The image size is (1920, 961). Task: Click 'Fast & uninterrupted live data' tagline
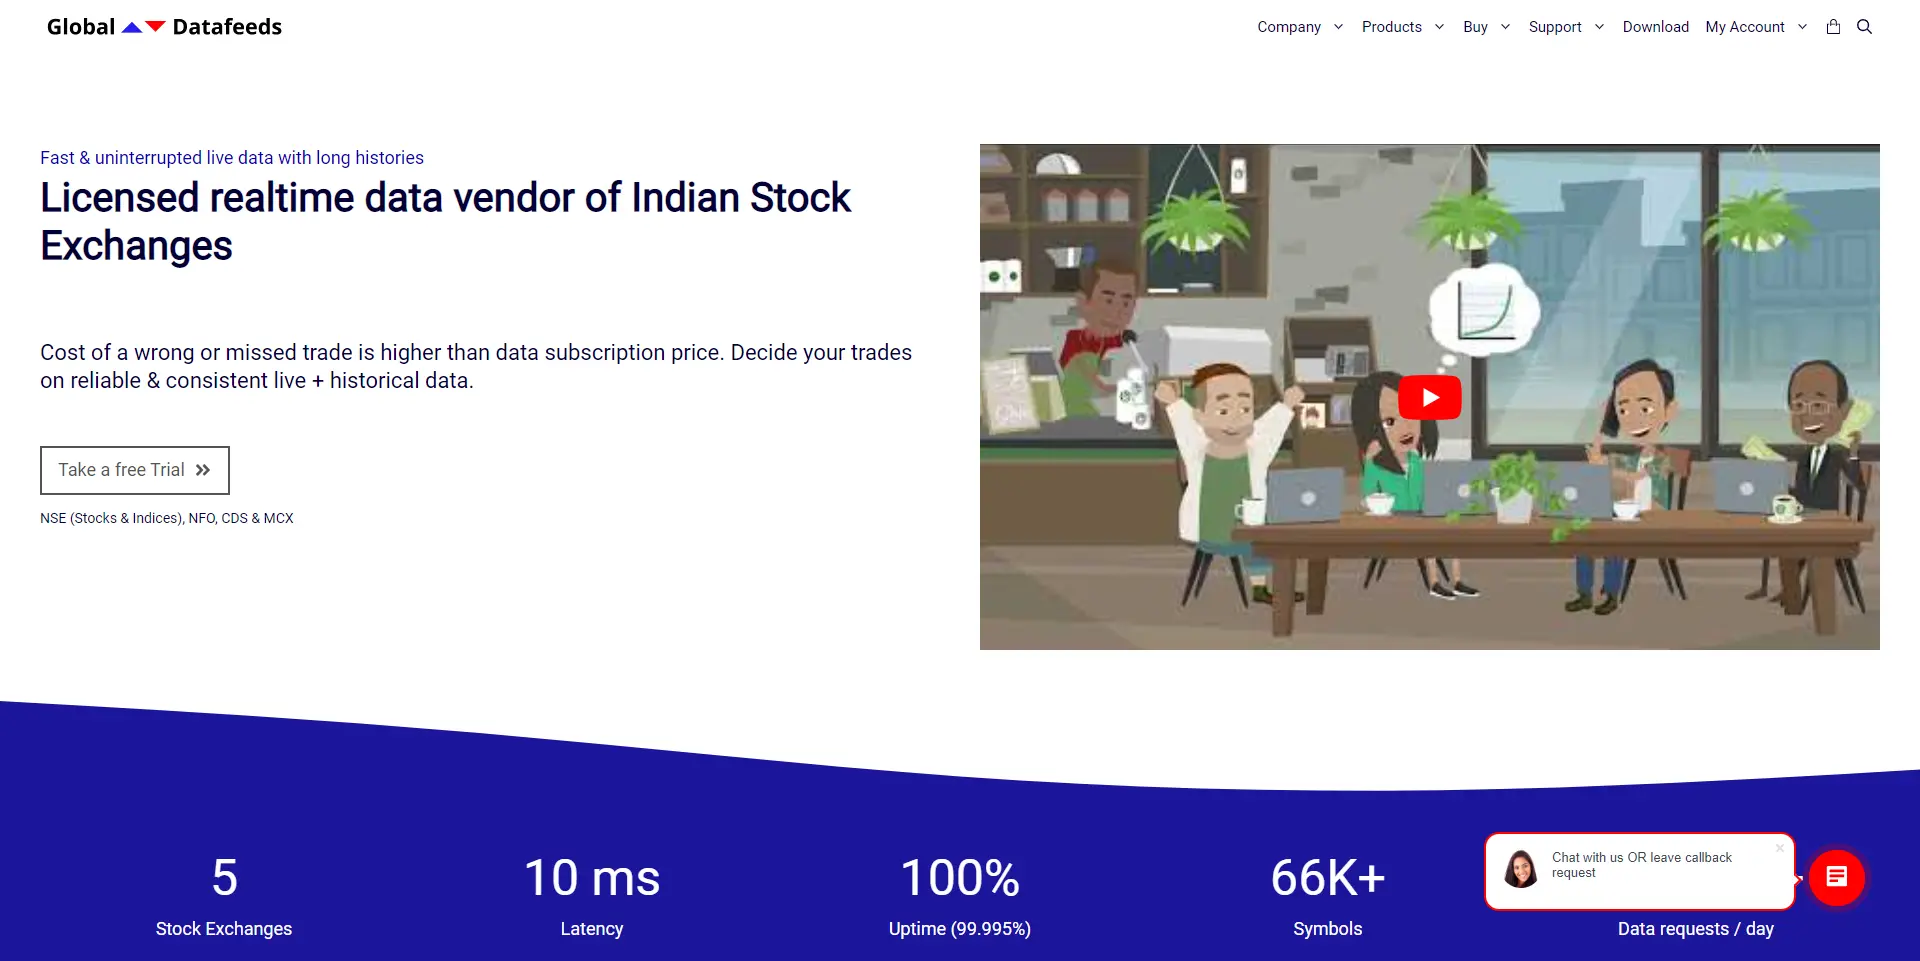[232, 158]
